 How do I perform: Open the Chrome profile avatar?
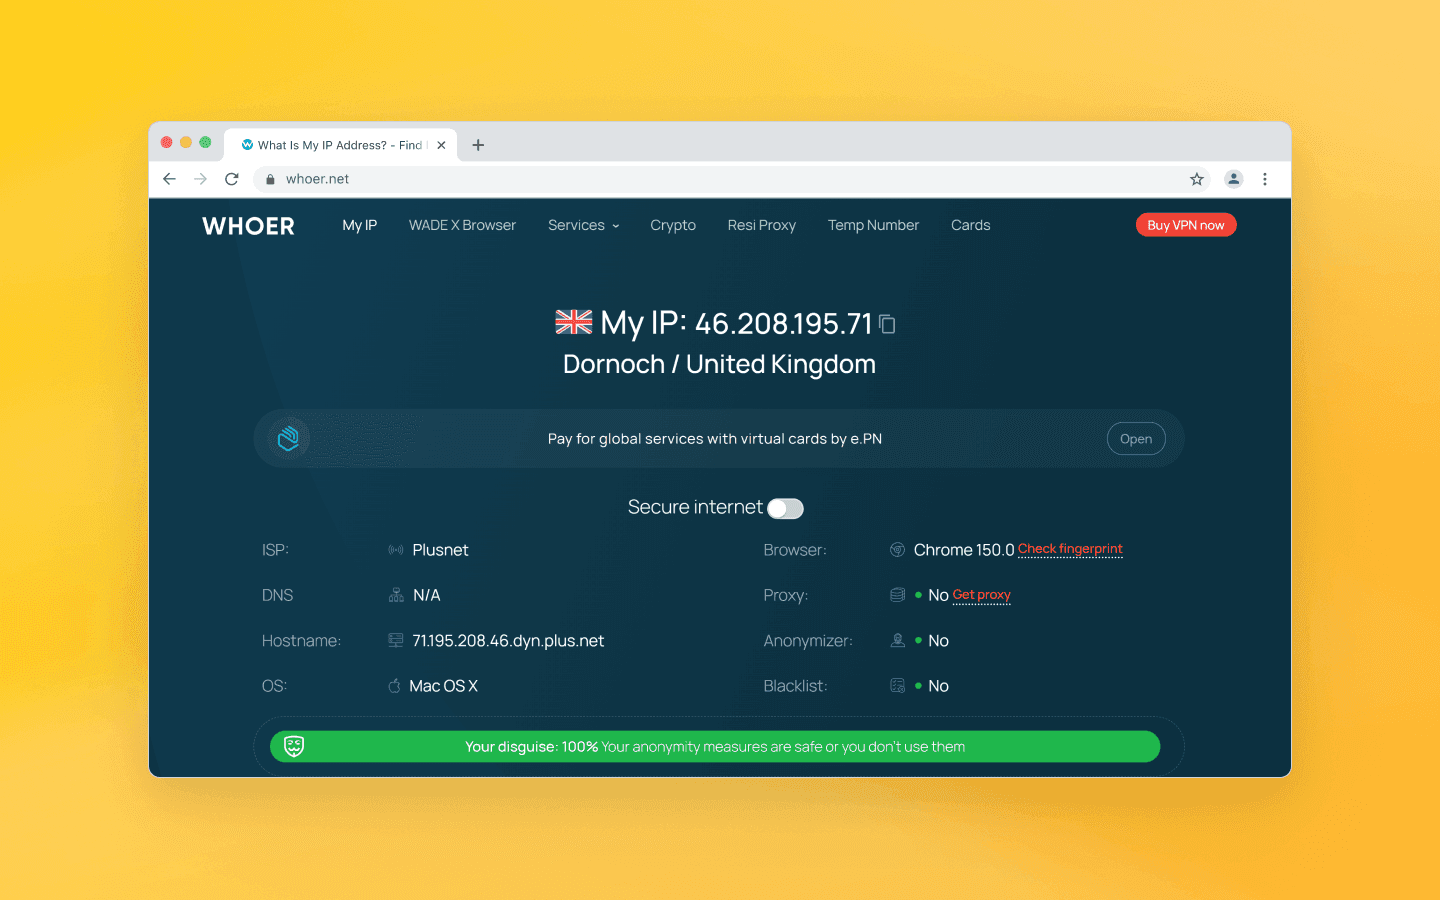point(1234,179)
